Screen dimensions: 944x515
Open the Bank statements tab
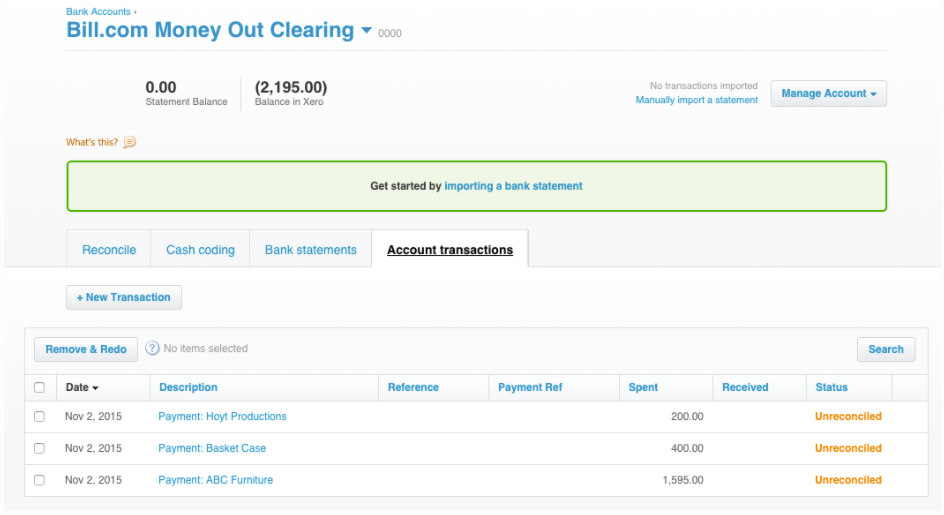pos(311,249)
